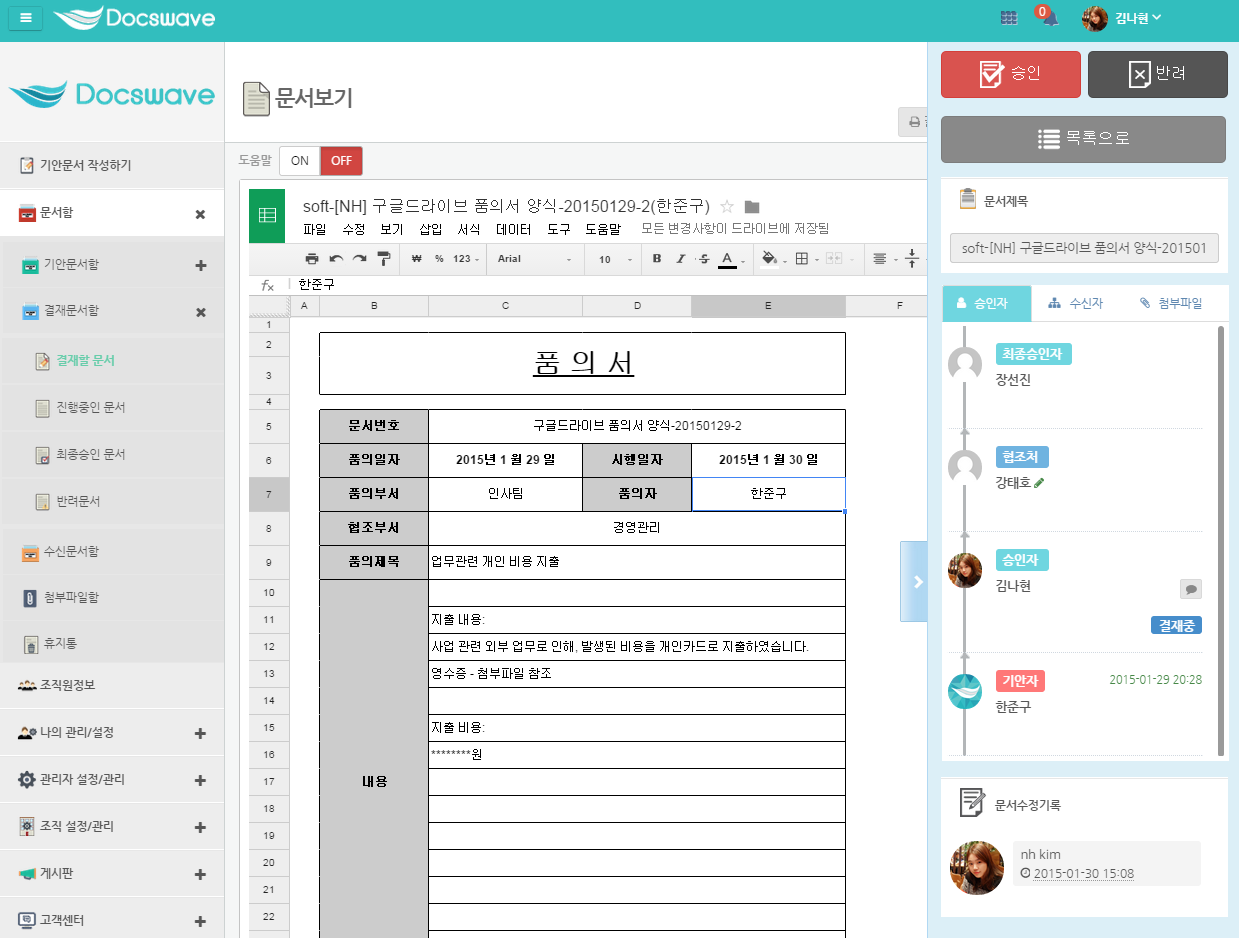Screen dimensions: 1239x938
Task: Switch the 도움말 toggle to OFF
Action: pyautogui.click(x=341, y=161)
